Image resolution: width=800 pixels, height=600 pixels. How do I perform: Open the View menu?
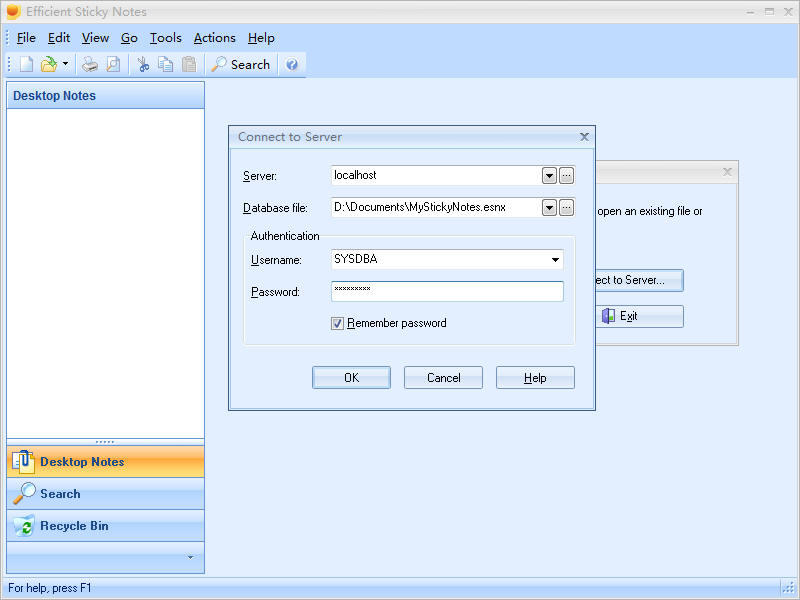tap(95, 38)
